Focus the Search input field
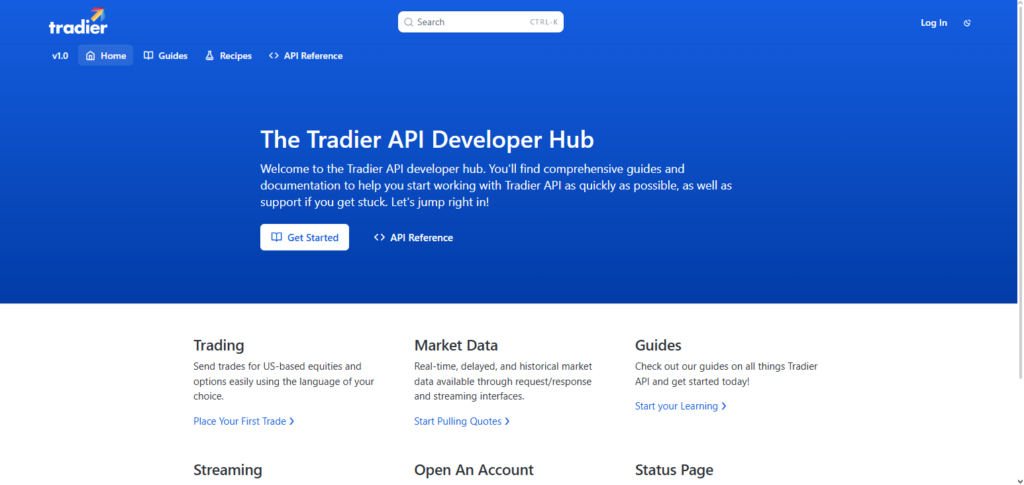Viewport: 1024px width, 485px height. pyautogui.click(x=481, y=22)
